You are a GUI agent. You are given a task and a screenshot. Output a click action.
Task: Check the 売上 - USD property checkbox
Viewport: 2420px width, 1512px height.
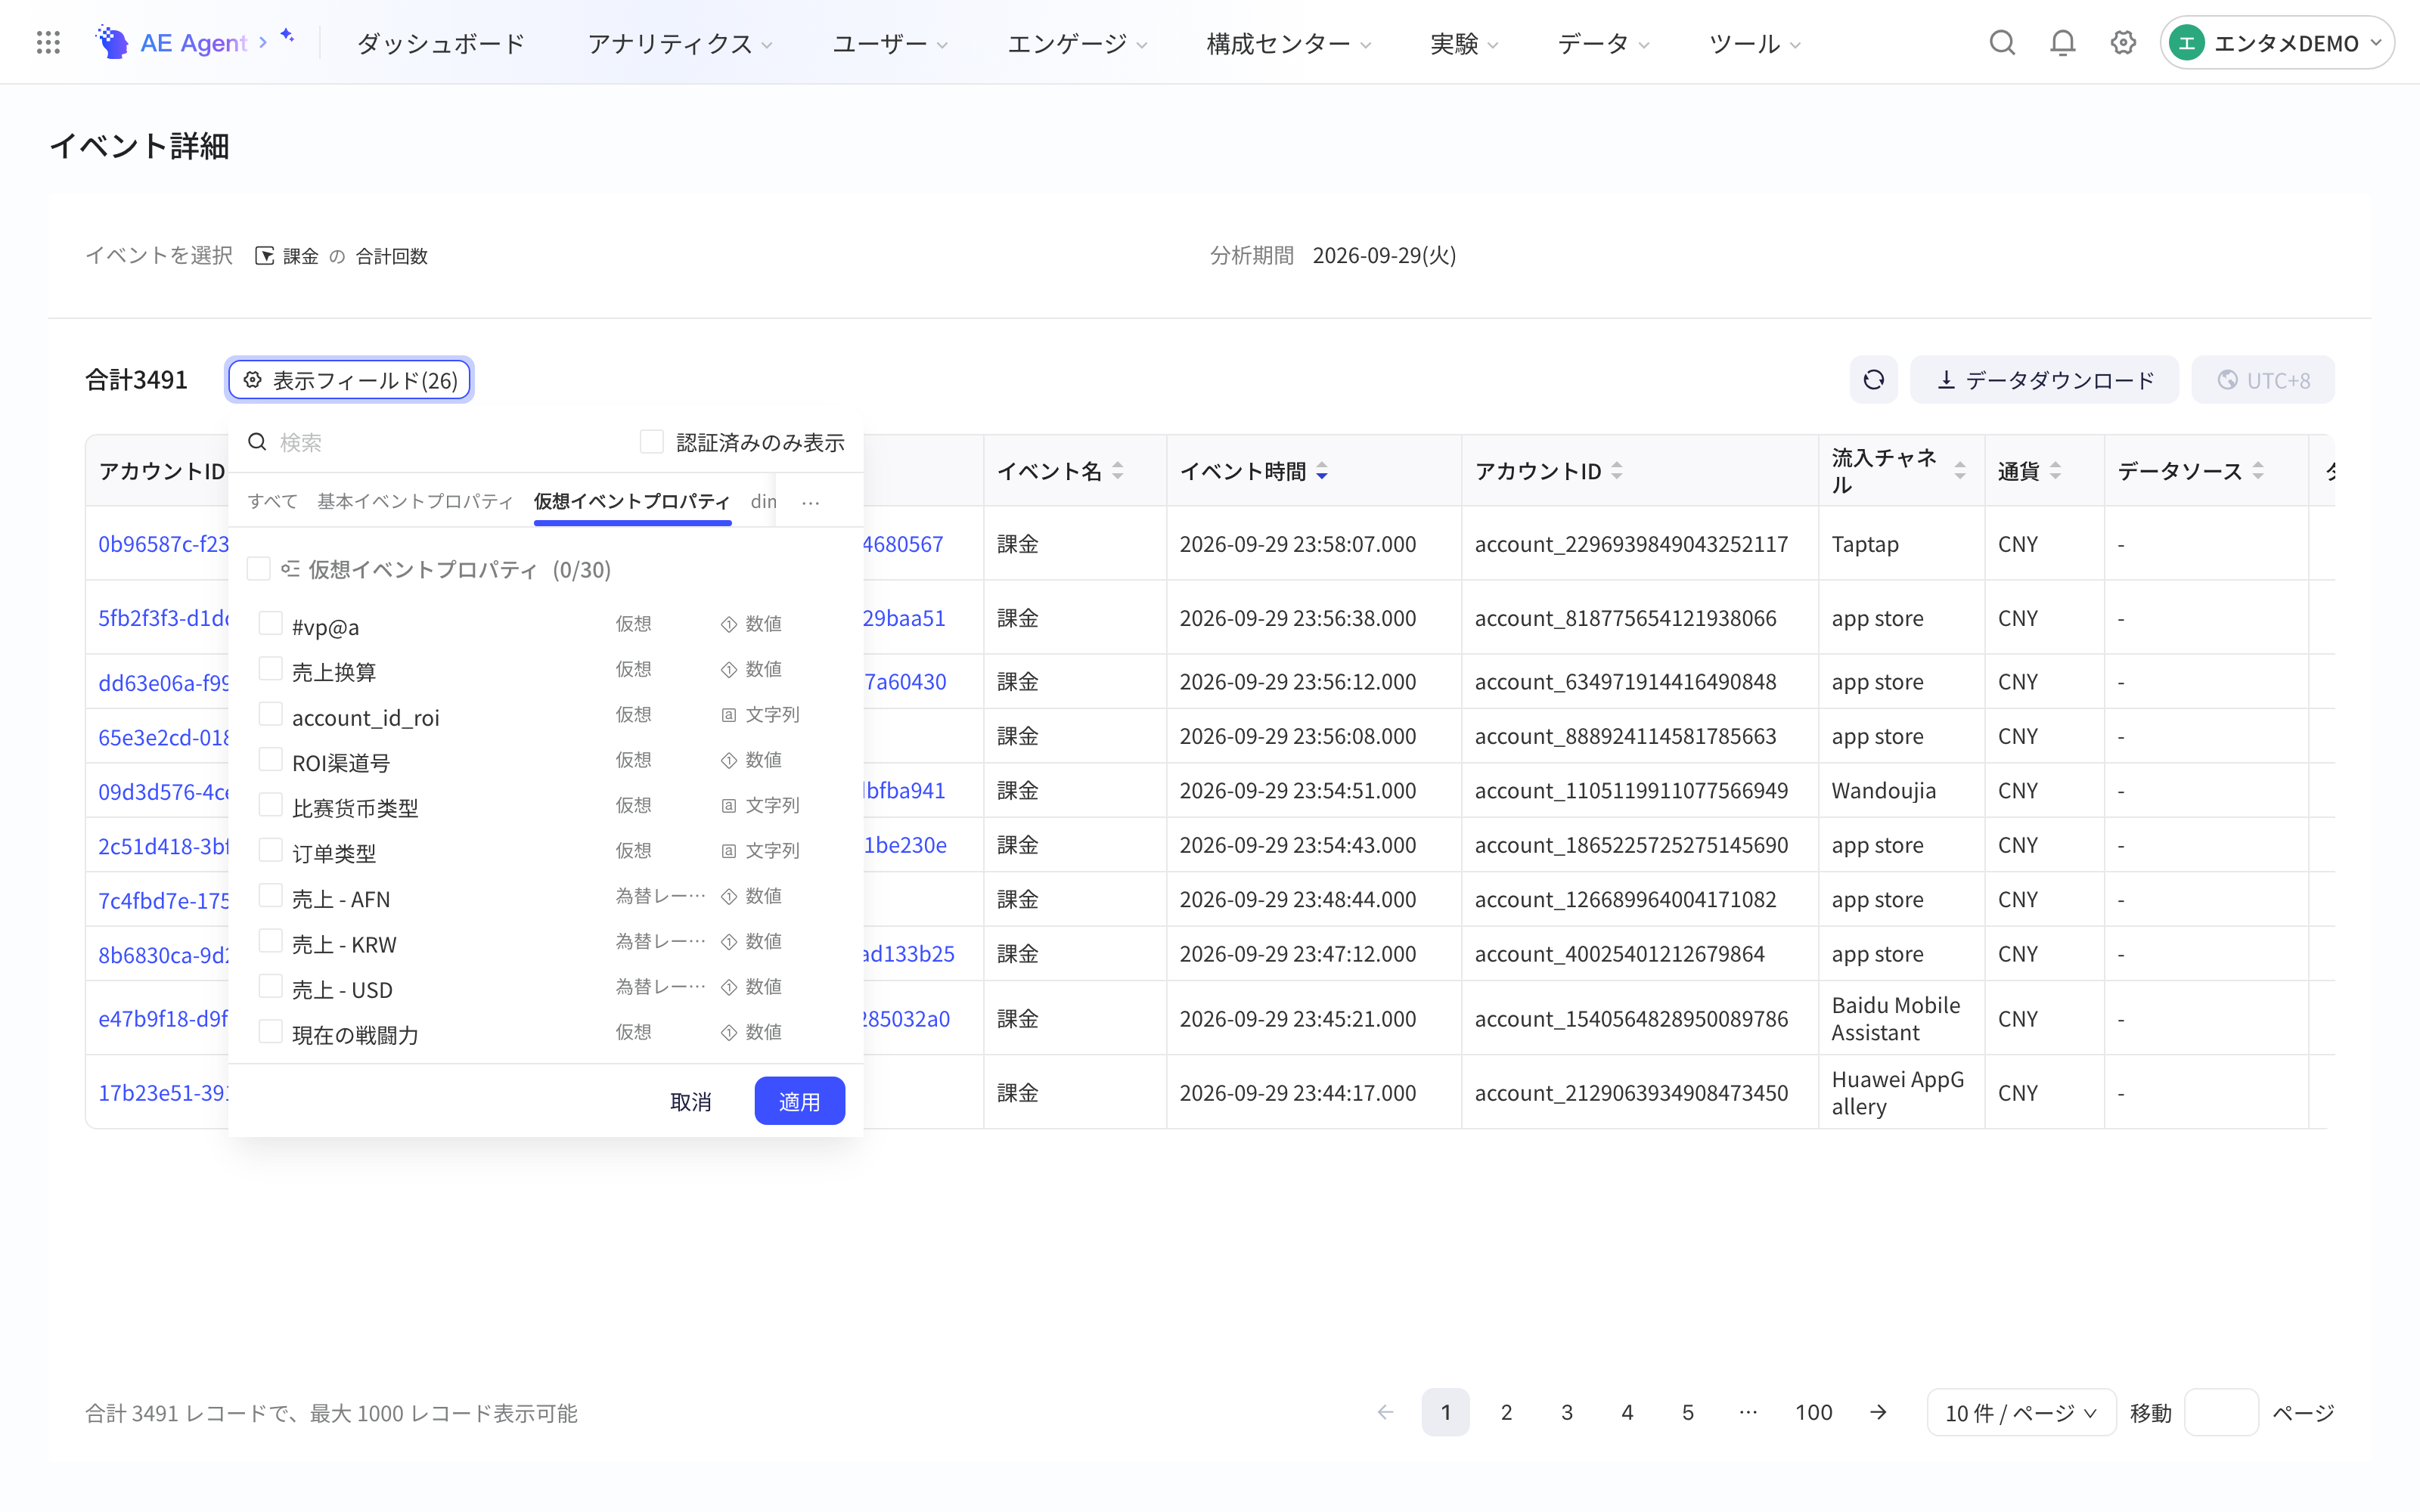click(270, 986)
